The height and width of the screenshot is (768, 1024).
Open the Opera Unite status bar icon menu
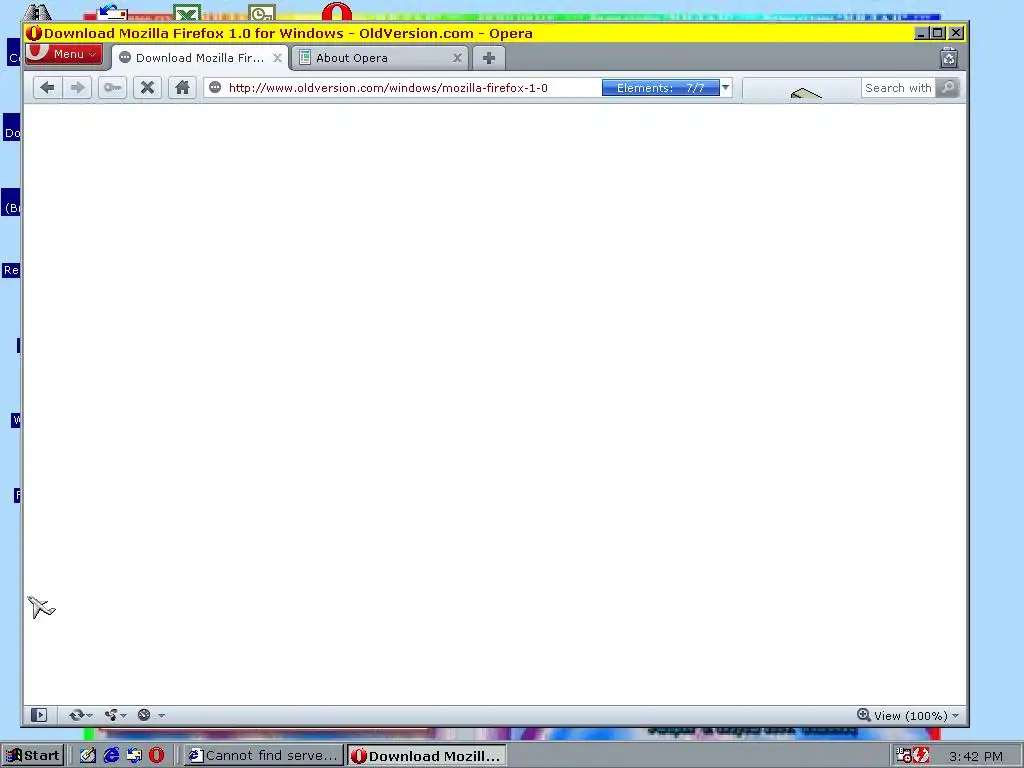(115, 715)
